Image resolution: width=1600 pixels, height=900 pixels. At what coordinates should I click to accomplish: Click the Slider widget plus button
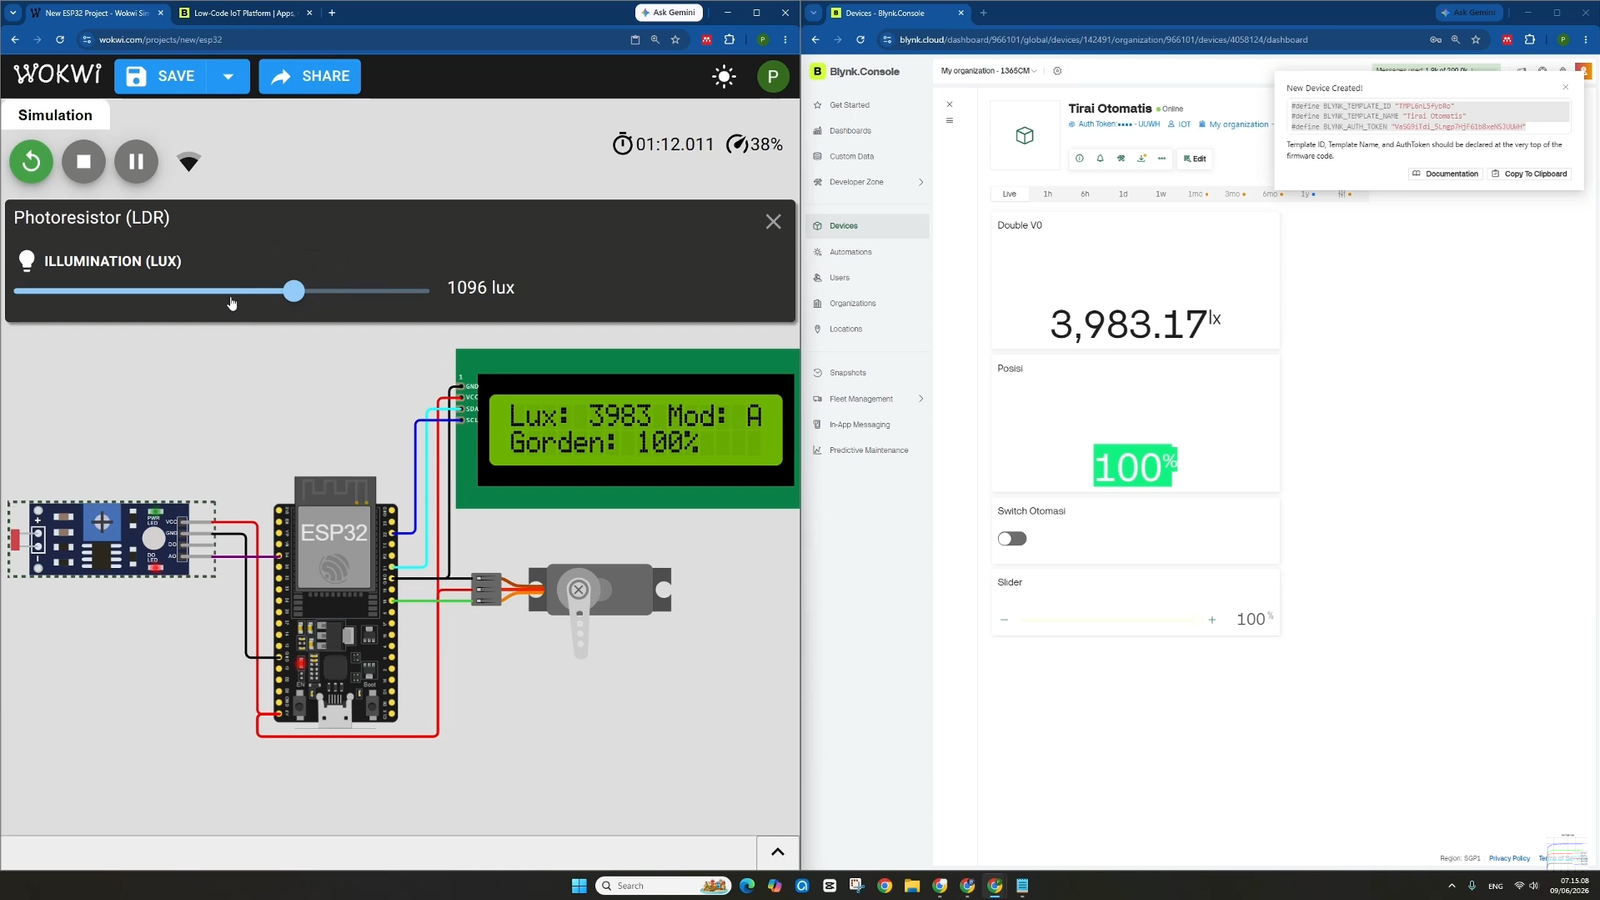[1212, 620]
